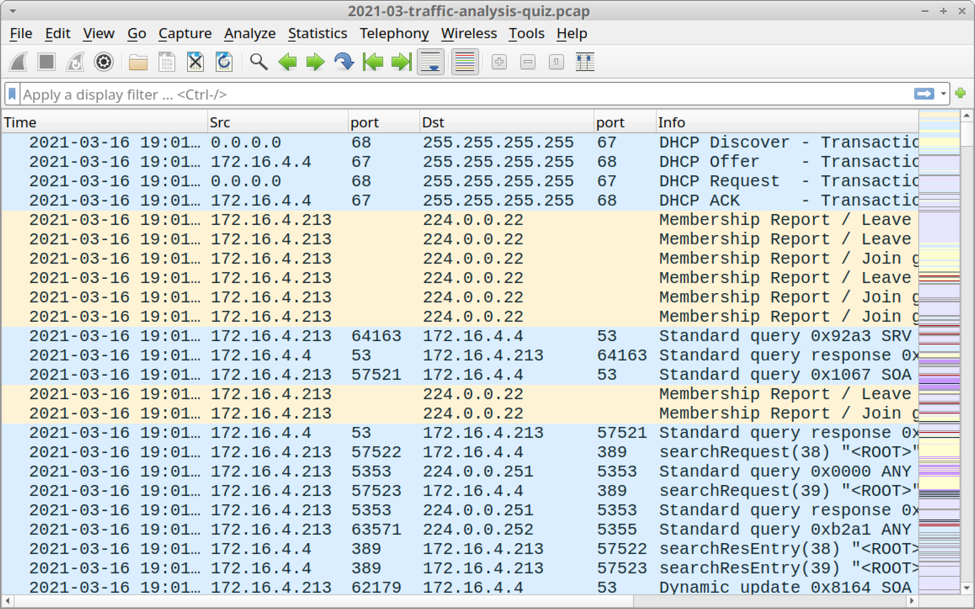Click the go to specific packet icon
The height and width of the screenshot is (609, 975).
click(x=344, y=62)
